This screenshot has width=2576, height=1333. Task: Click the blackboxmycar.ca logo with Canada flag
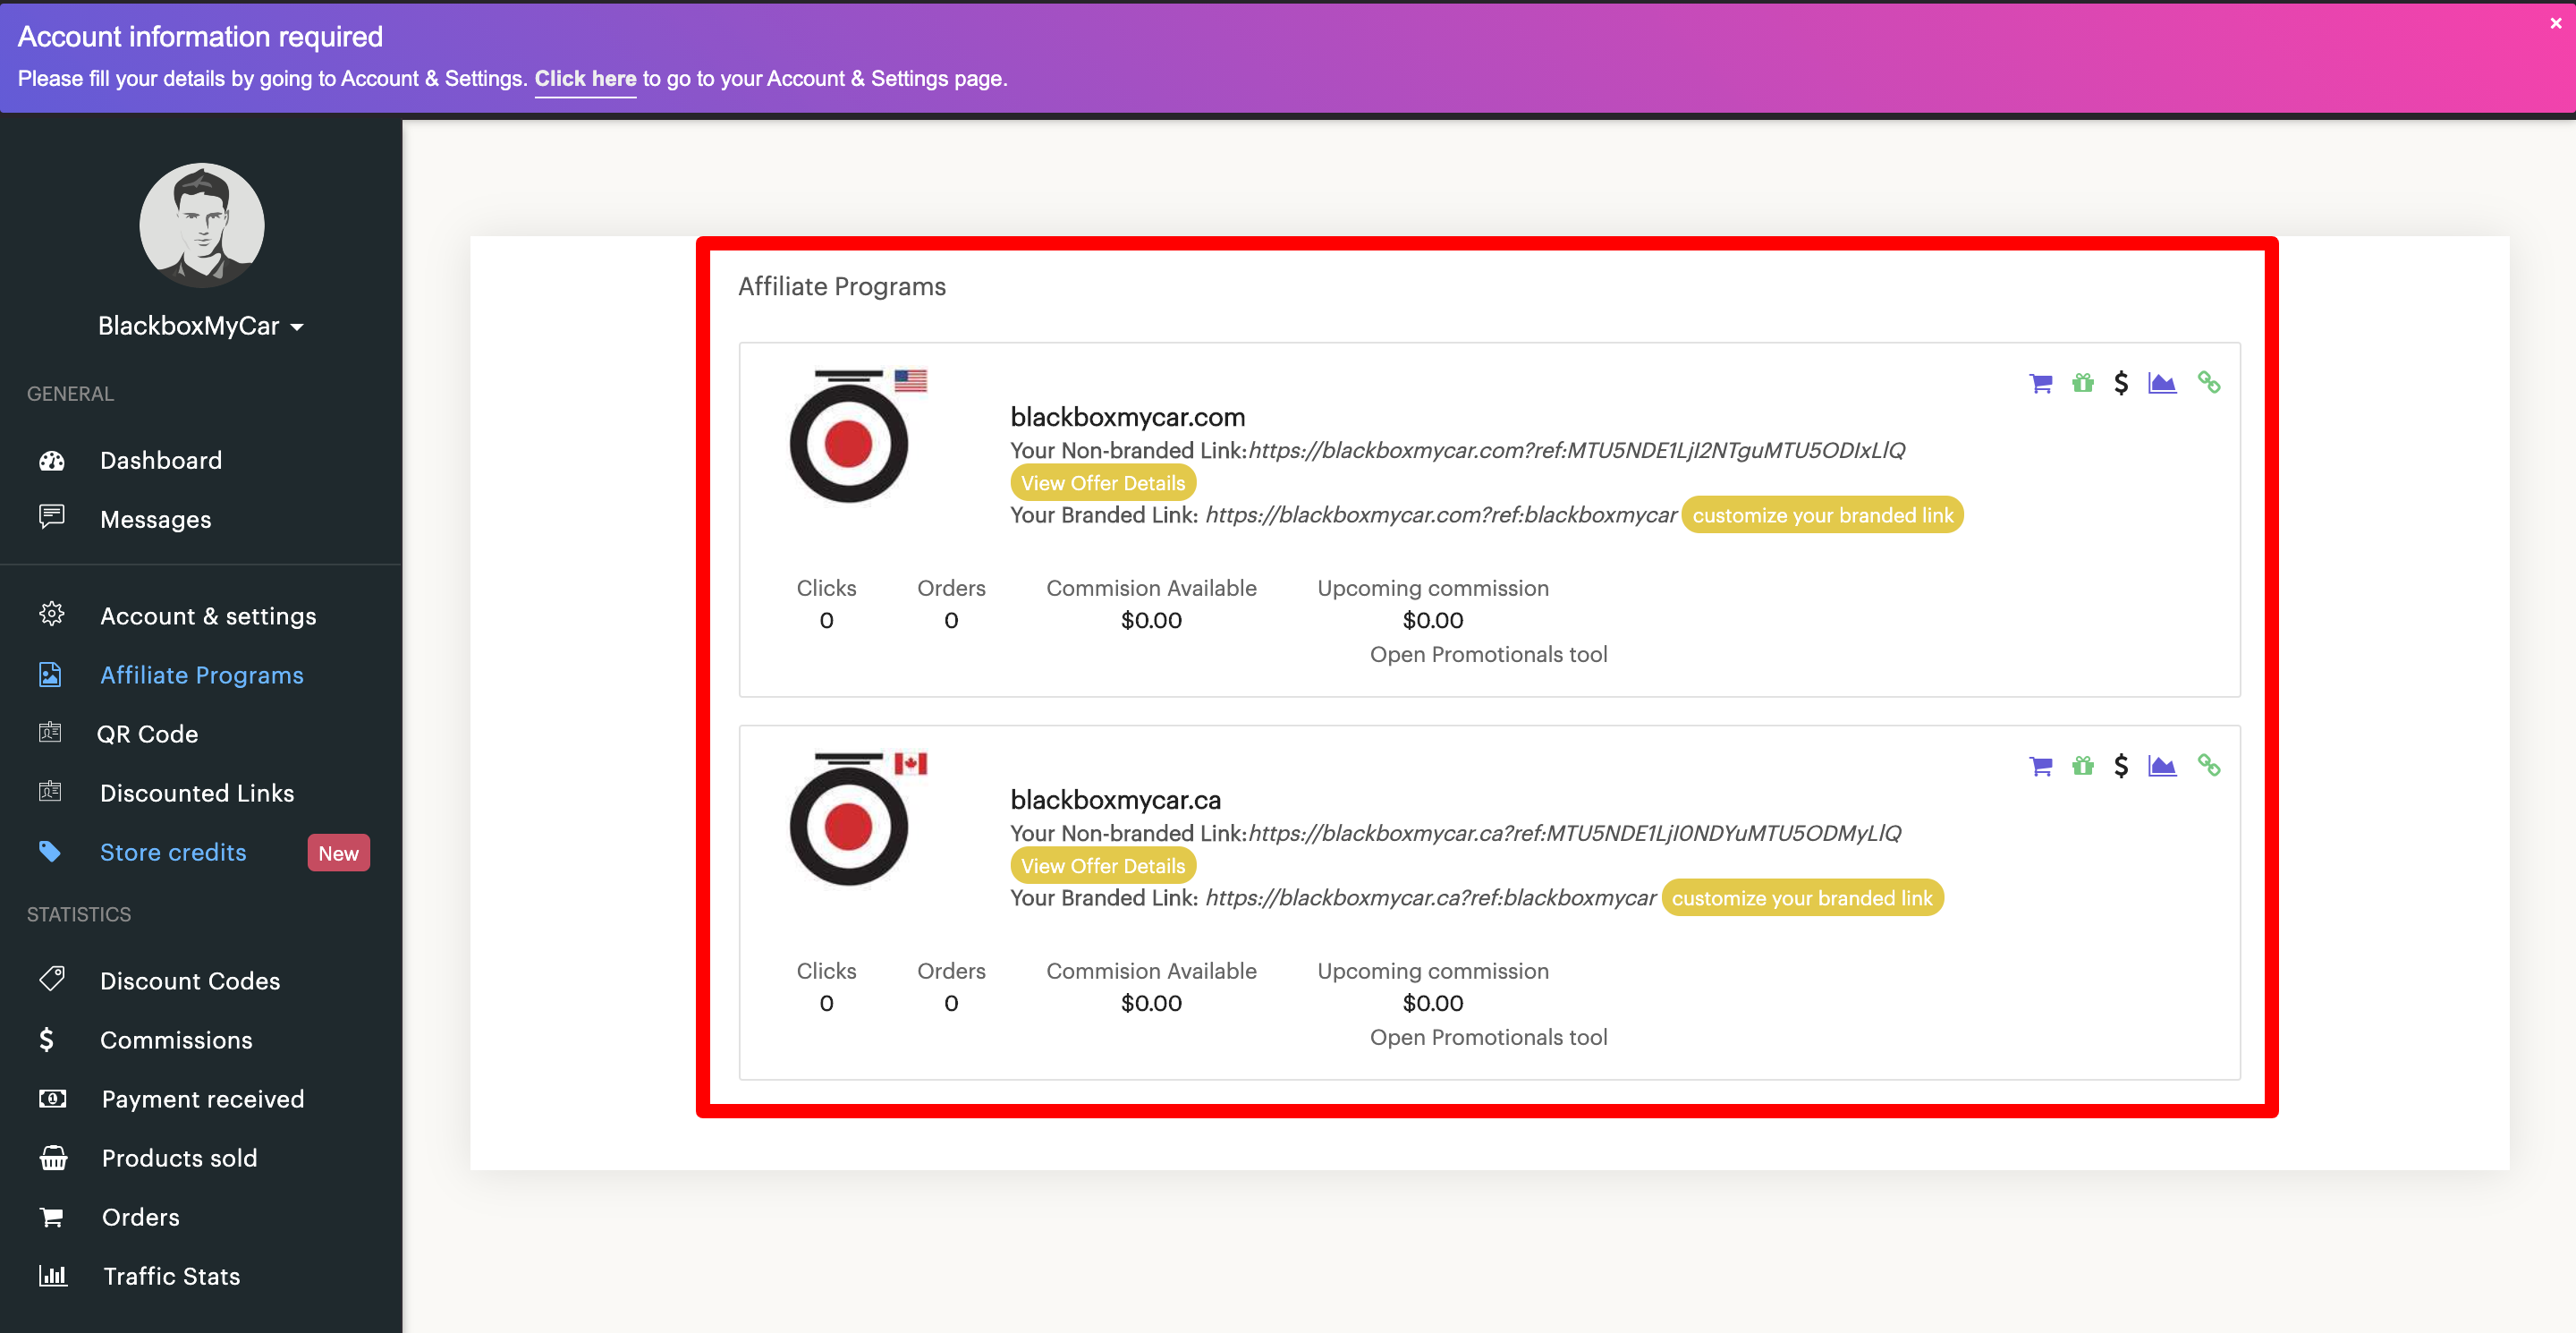[857, 819]
